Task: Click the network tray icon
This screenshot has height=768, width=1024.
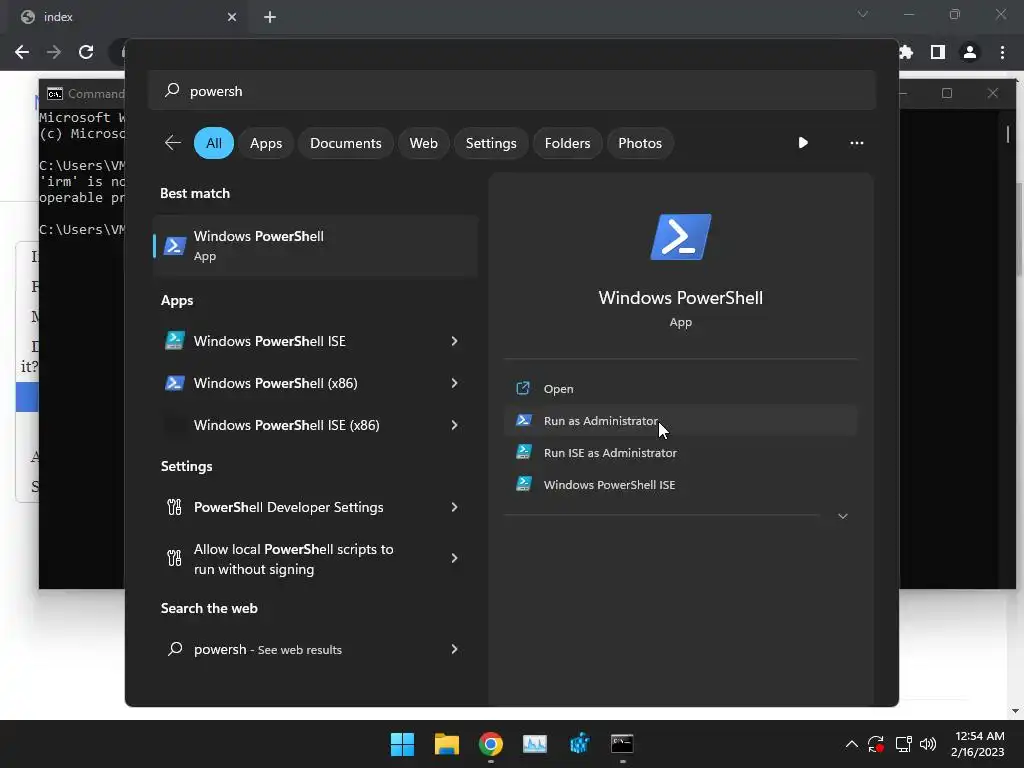Action: click(x=903, y=744)
